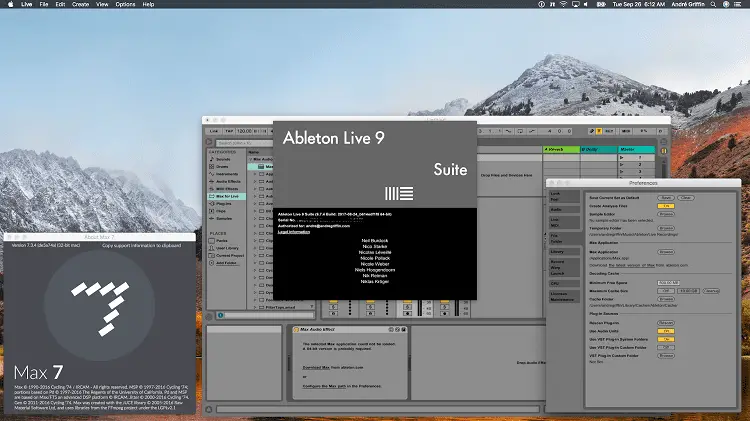Viewport: 750px width, 421px height.
Task: Toggle the yellow computer MIDI keyboard button
Action: click(599, 131)
